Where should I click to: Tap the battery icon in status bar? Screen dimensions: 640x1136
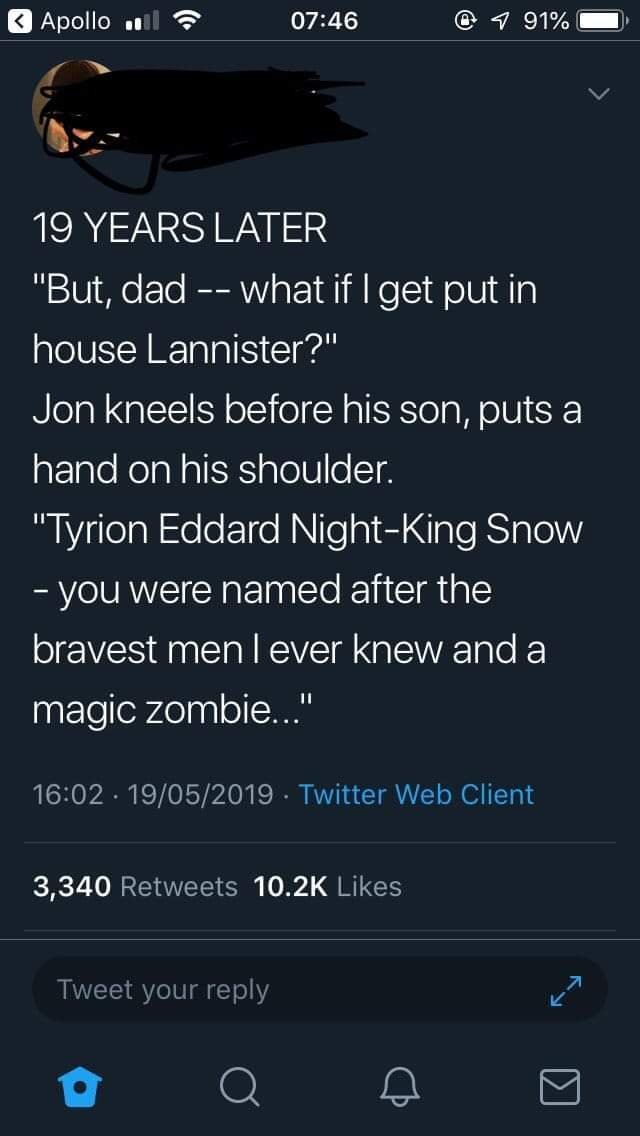click(603, 20)
